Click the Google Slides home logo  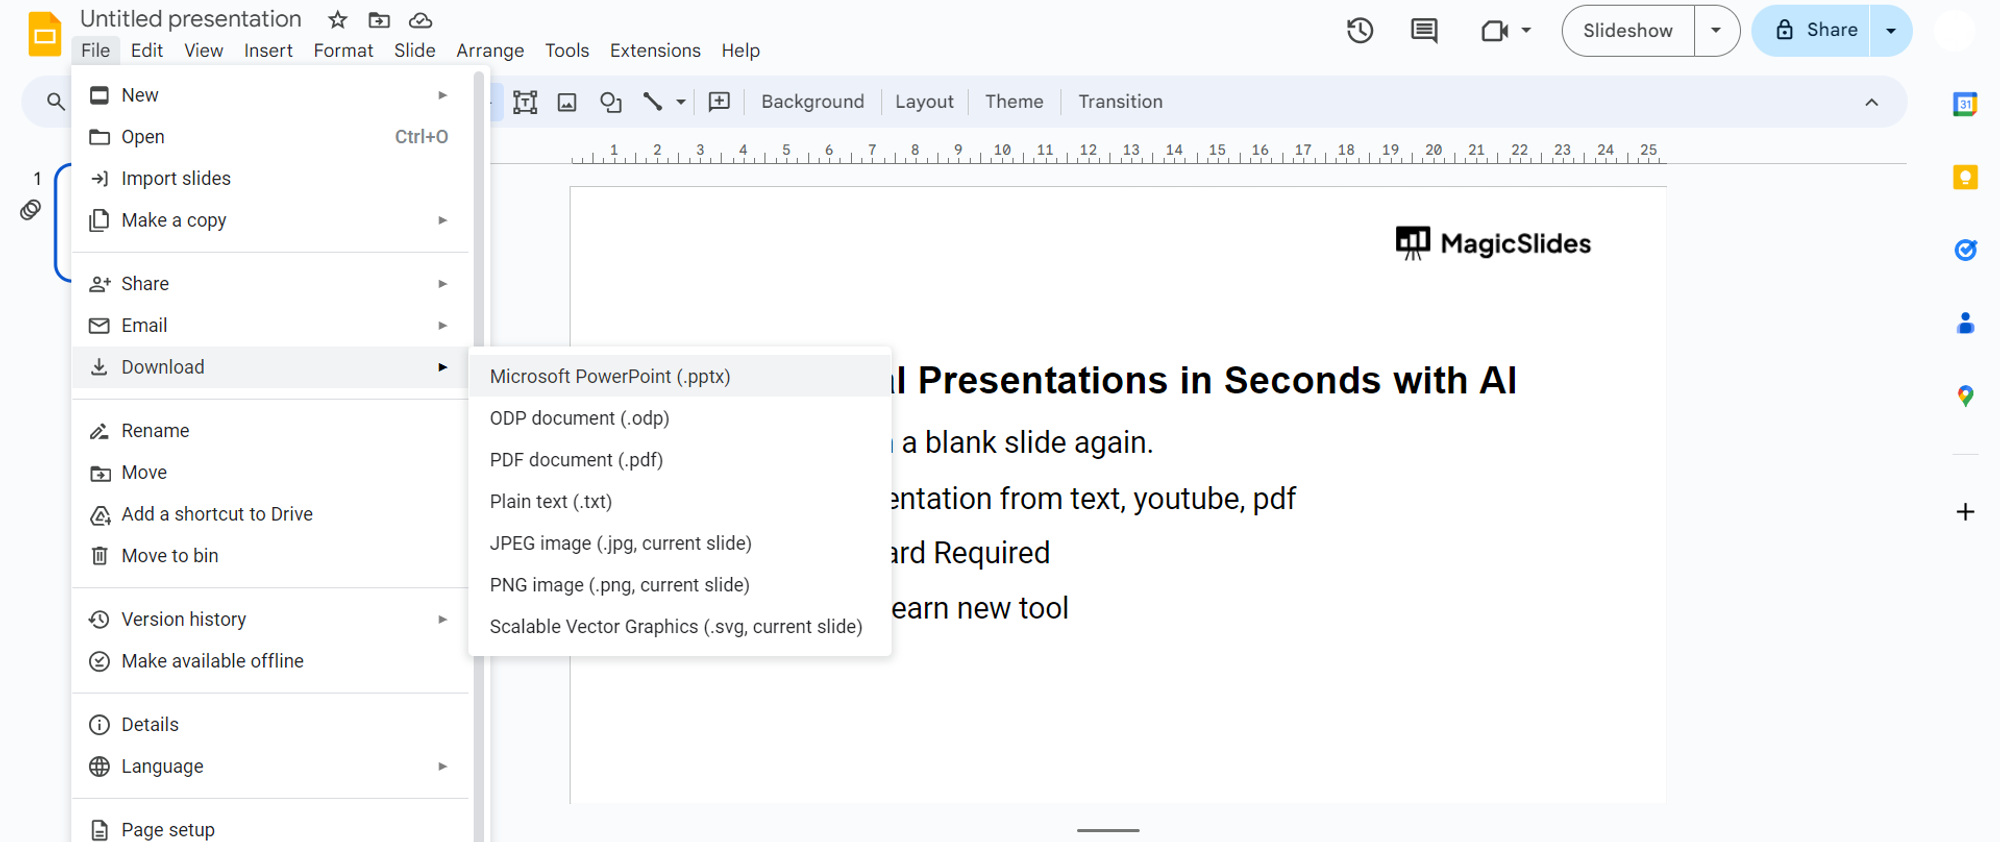click(x=44, y=34)
